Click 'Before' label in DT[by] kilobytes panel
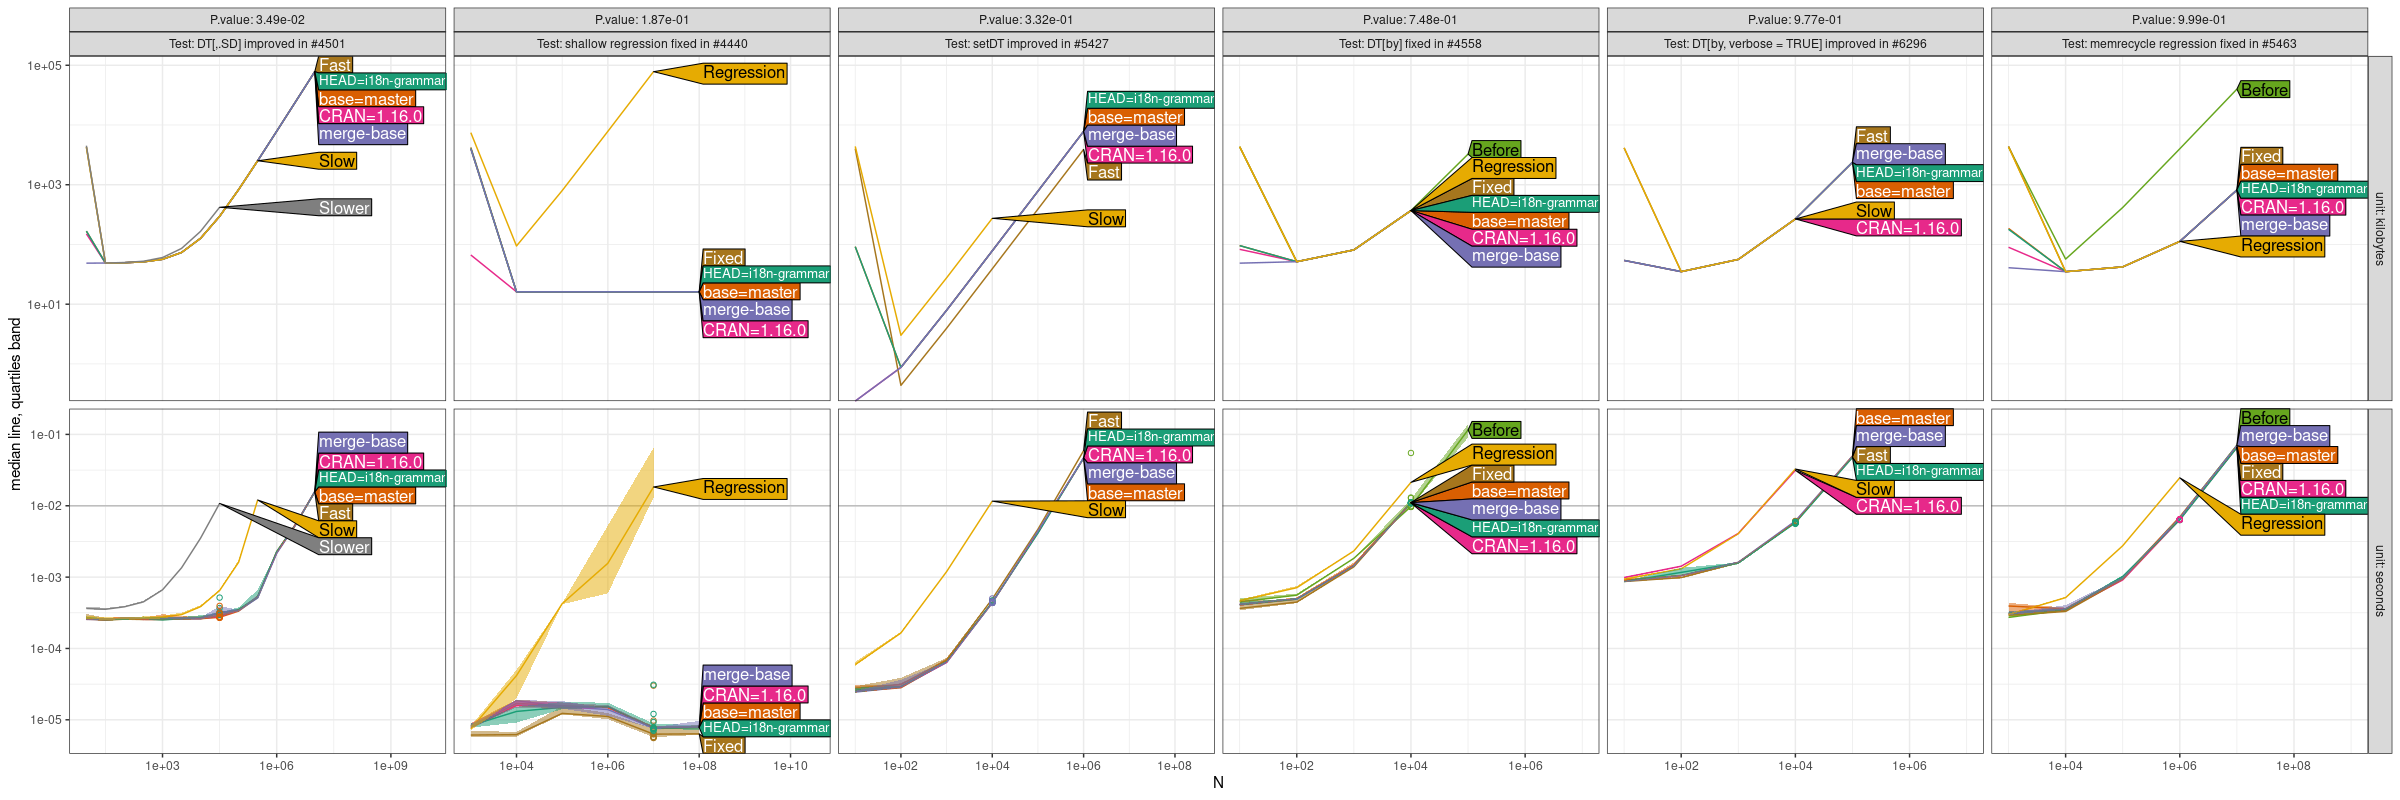 1496,150
